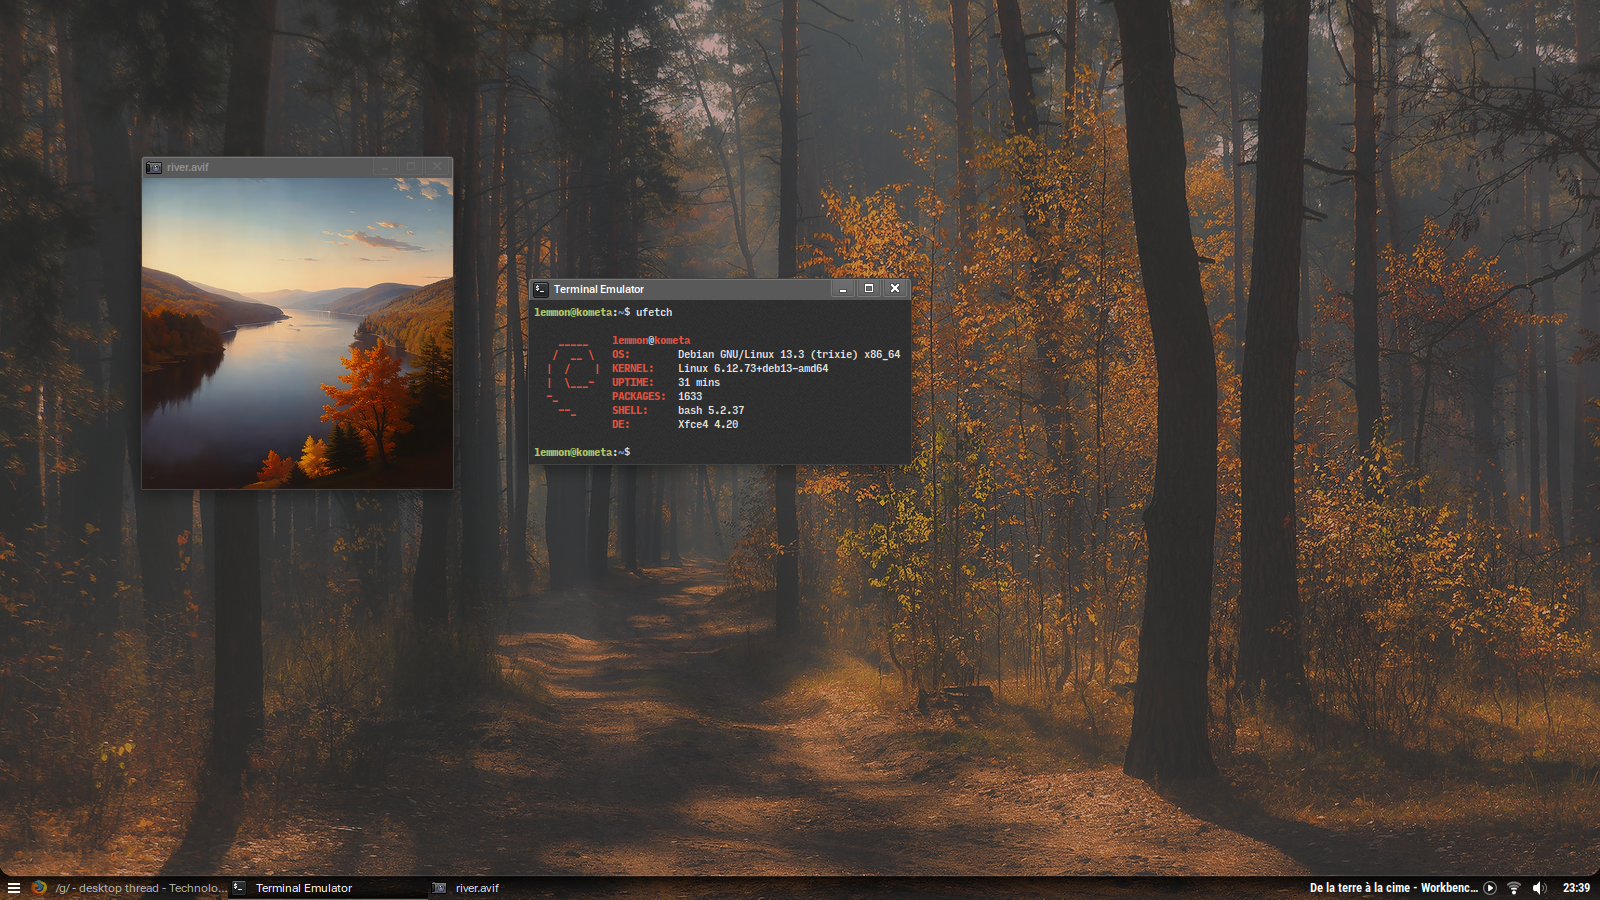Click the 23:39 clock
Viewport: 1600px width, 900px height.
coord(1576,888)
